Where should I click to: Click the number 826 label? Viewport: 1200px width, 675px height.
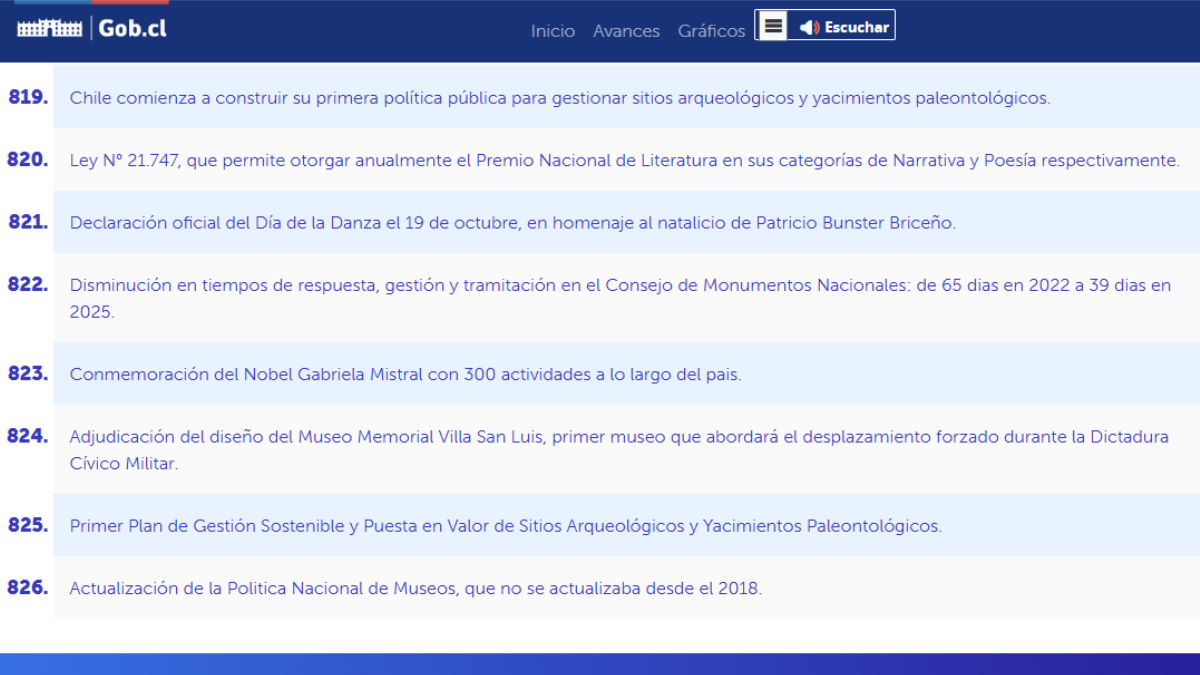28,588
